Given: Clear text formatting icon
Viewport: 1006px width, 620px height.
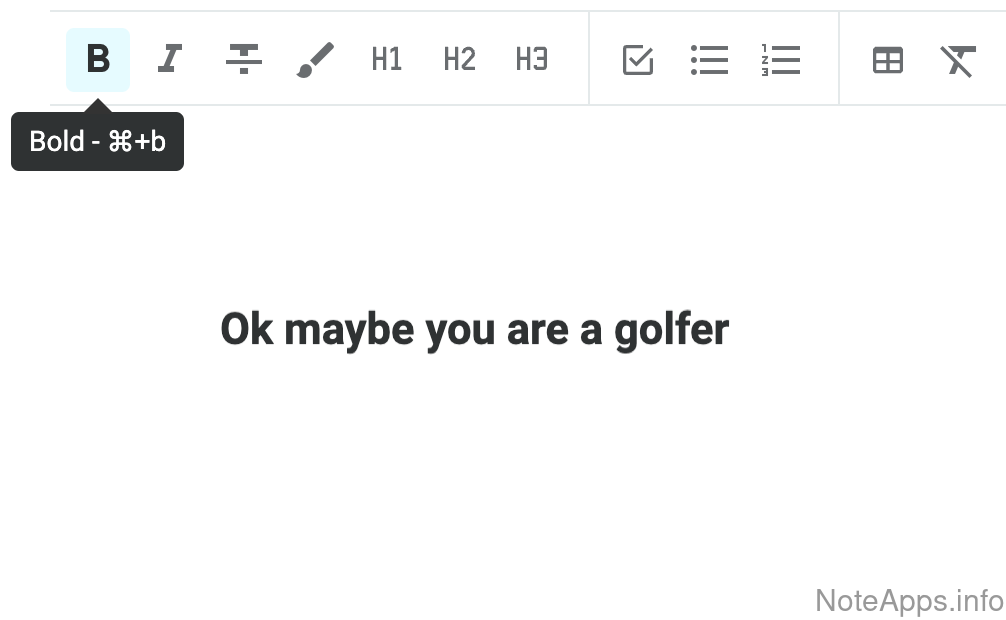Looking at the screenshot, I should pos(958,60).
